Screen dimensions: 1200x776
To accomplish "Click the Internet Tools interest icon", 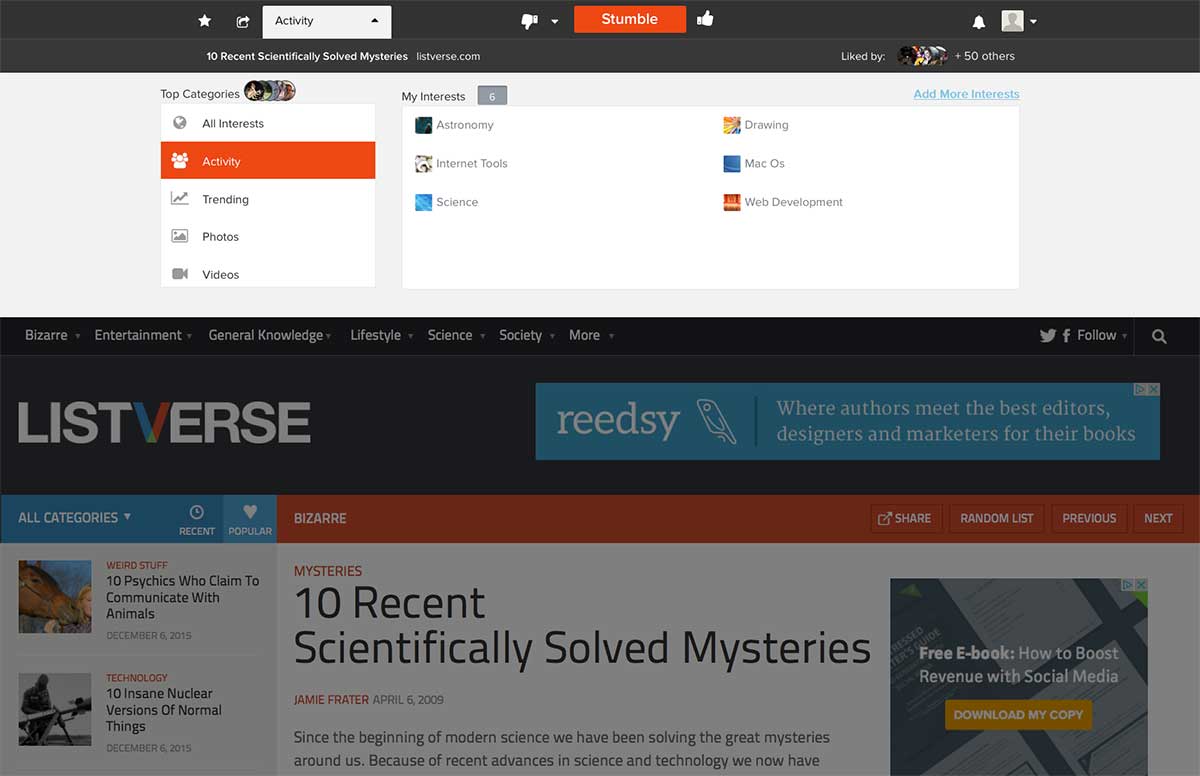I will (424, 163).
